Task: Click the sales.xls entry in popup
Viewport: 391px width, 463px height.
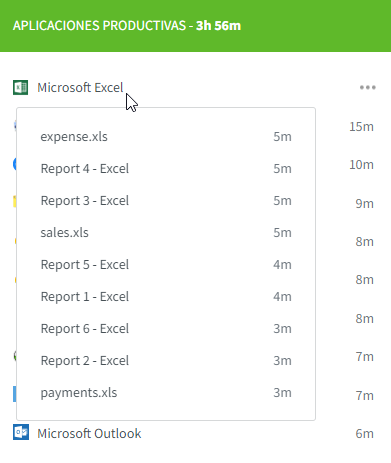Action: (64, 233)
